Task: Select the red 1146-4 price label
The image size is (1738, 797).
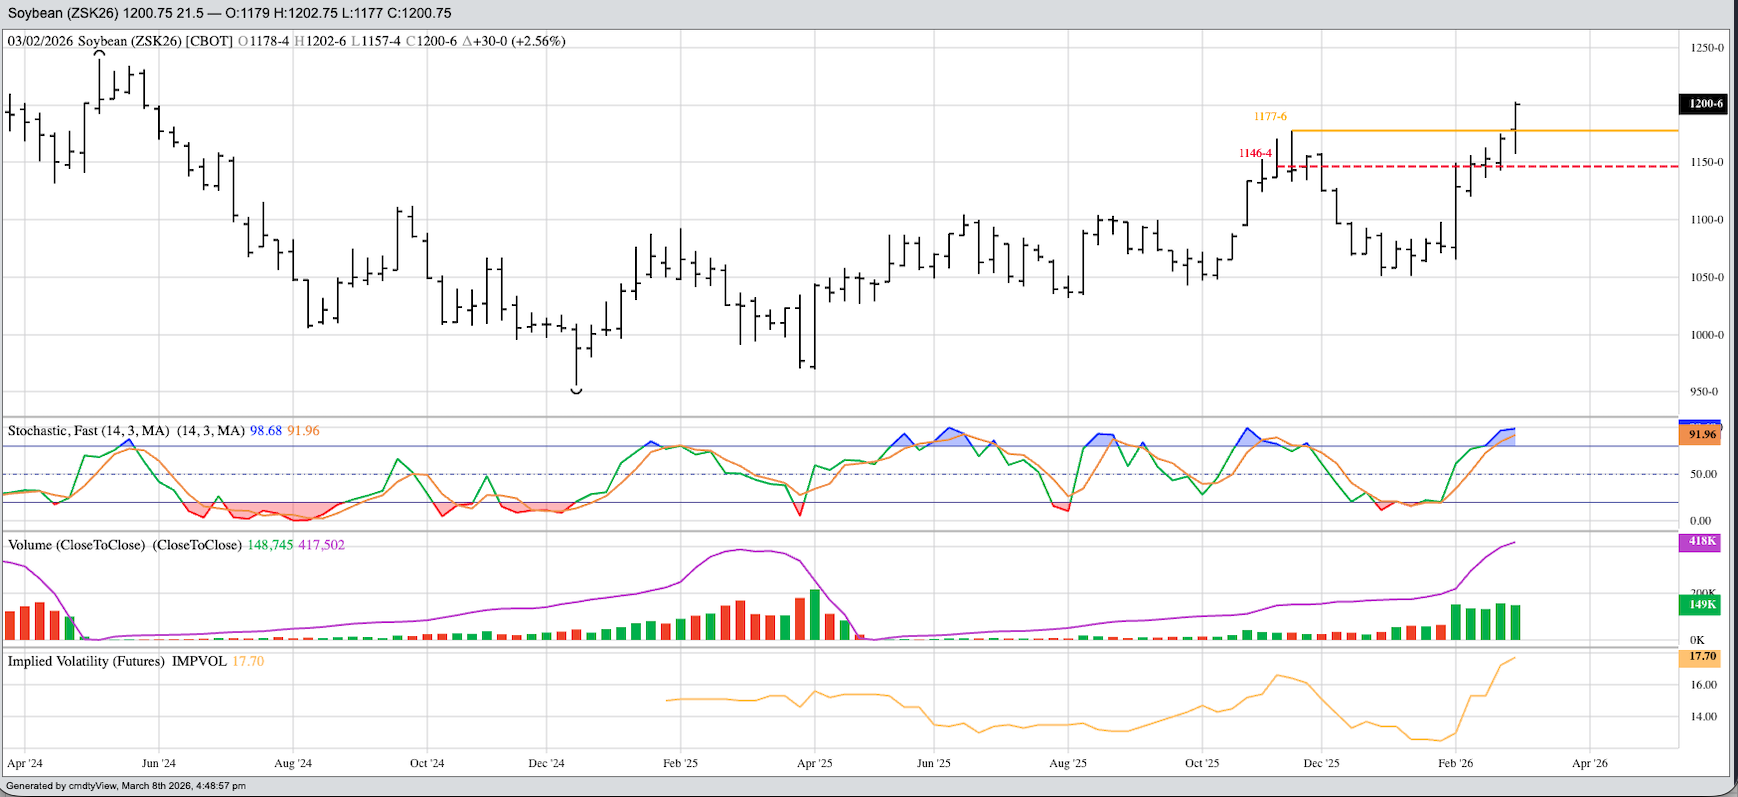Action: coord(1255,154)
